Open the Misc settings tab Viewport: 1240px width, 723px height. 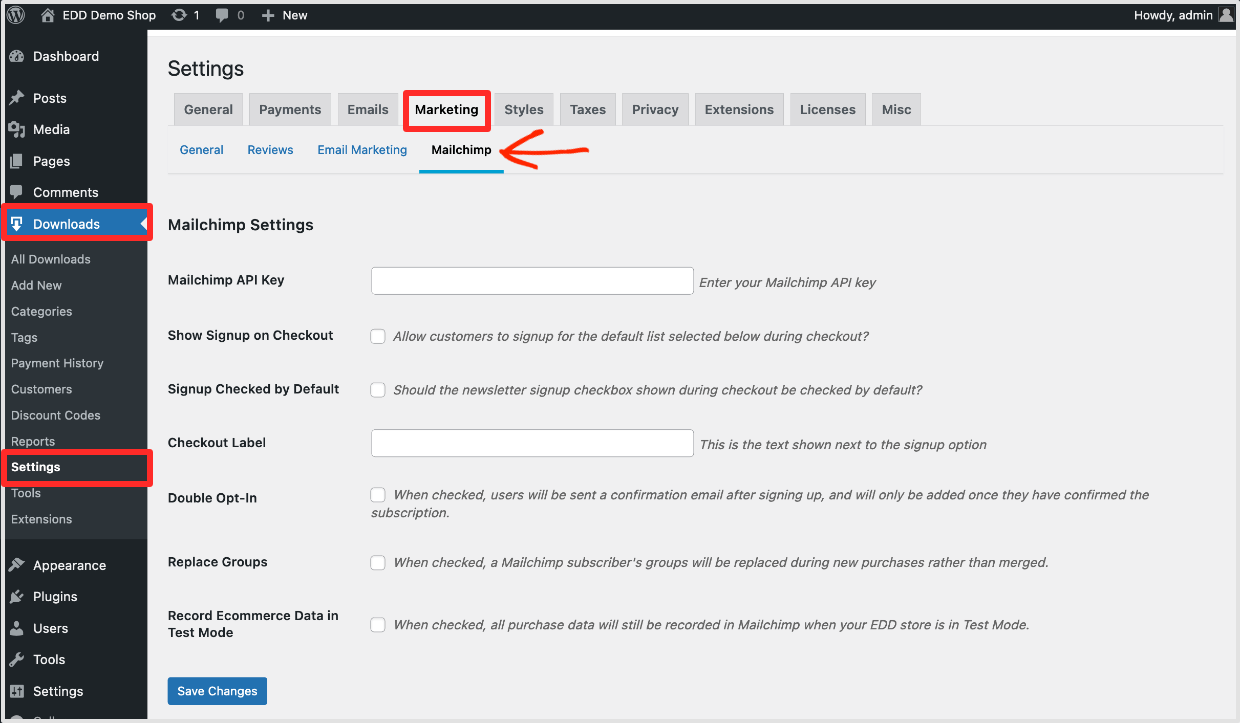tap(896, 110)
